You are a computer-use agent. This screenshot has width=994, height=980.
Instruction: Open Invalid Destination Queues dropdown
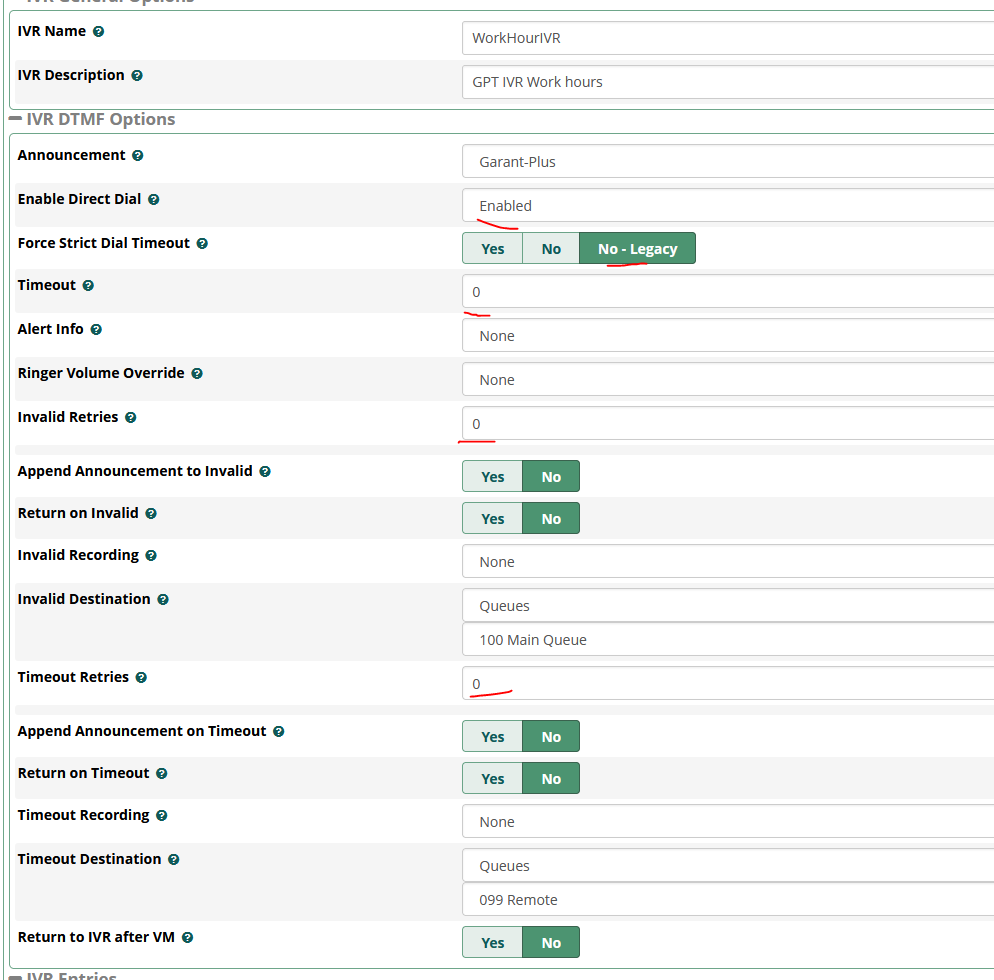pyautogui.click(x=728, y=606)
